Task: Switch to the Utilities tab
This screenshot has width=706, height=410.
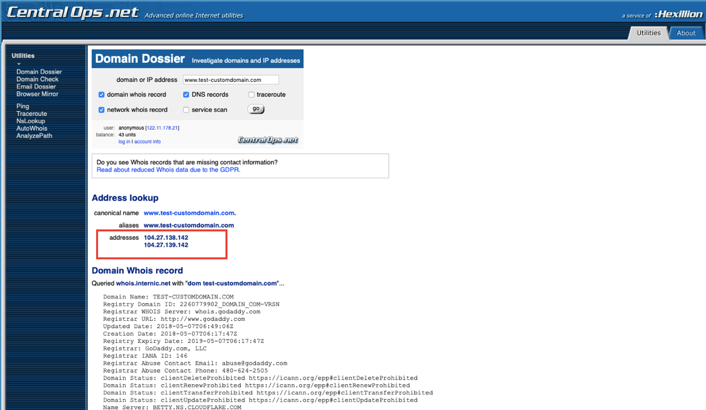Action: (x=648, y=33)
